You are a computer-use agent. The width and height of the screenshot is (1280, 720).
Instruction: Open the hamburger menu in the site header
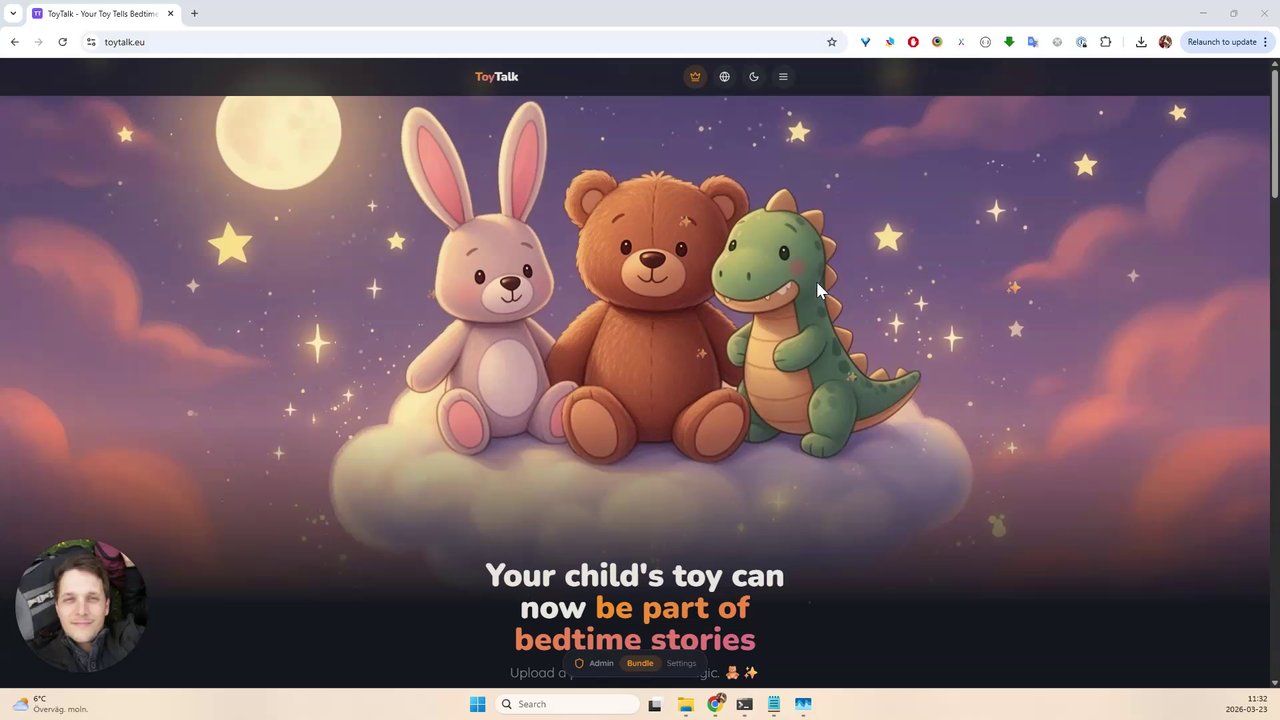pyautogui.click(x=783, y=77)
